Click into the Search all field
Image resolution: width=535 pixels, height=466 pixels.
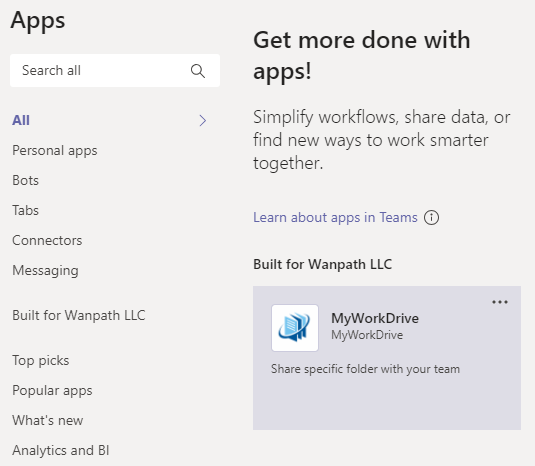(x=115, y=71)
